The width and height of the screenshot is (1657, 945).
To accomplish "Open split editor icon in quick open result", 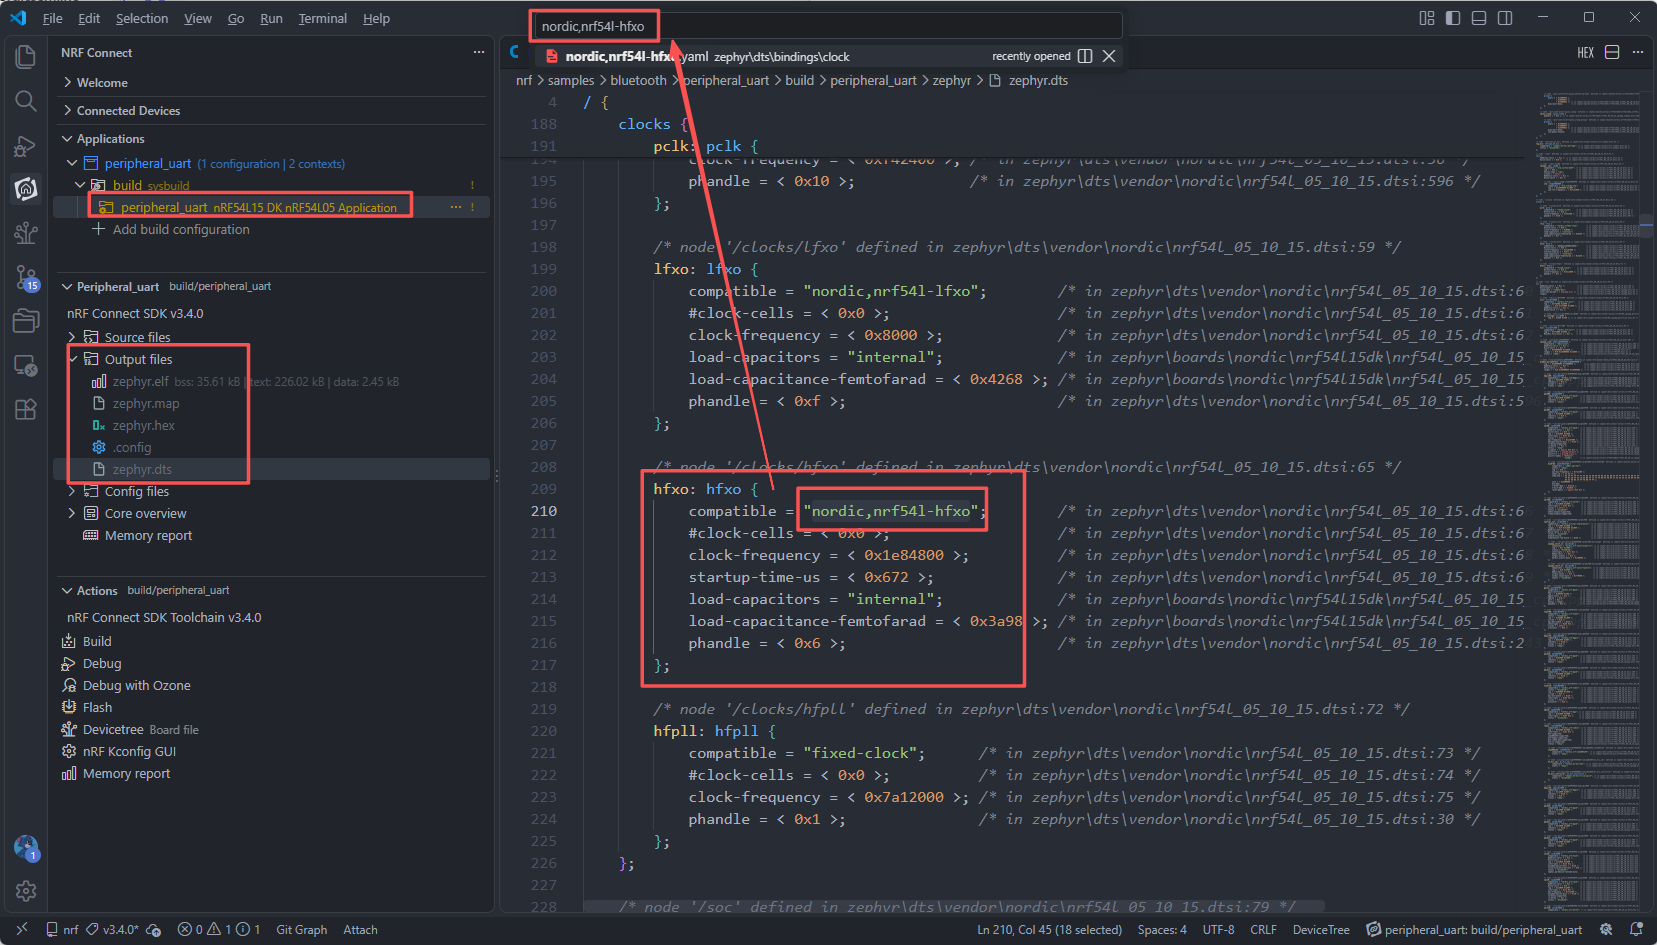I will click(x=1085, y=56).
